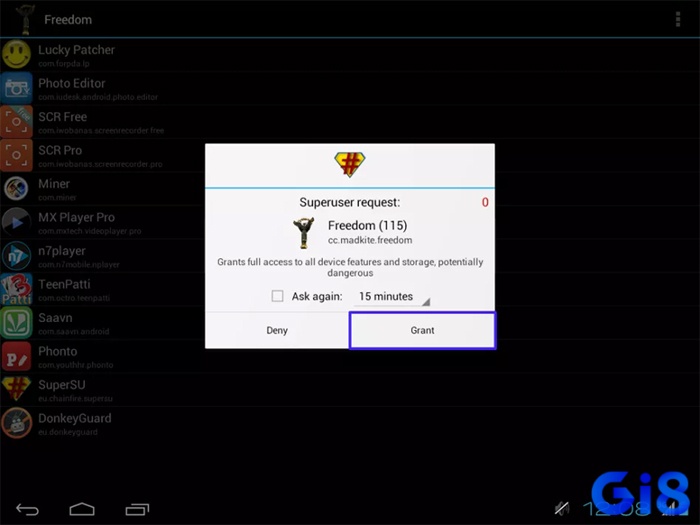Tap the Android back navigation button
The width and height of the screenshot is (700, 525).
click(27, 509)
